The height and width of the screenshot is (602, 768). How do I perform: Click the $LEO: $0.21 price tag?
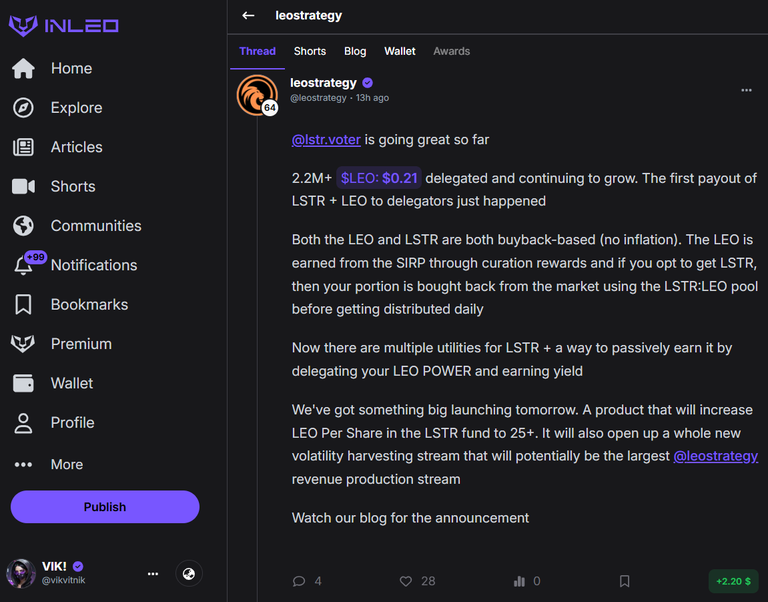379,178
